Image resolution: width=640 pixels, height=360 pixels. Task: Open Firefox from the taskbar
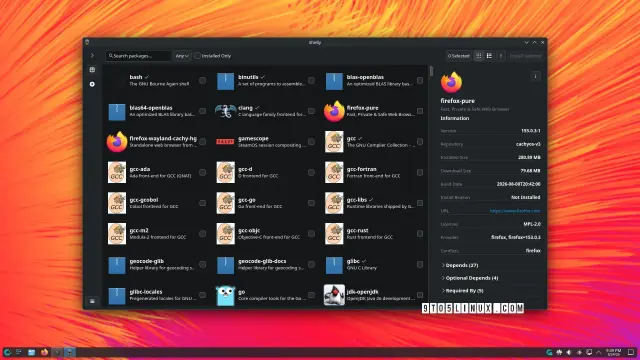tap(44, 352)
